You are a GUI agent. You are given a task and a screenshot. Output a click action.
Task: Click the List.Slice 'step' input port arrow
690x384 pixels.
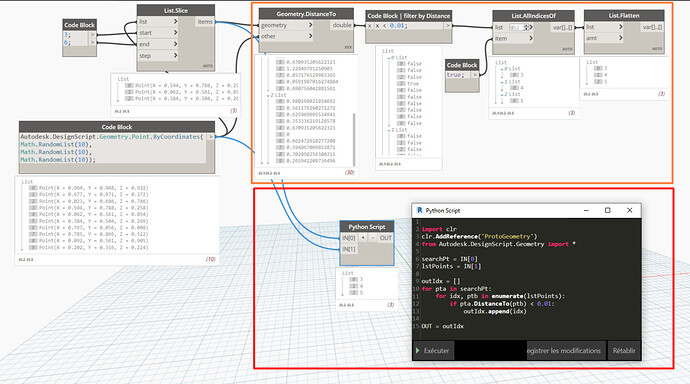[175, 55]
